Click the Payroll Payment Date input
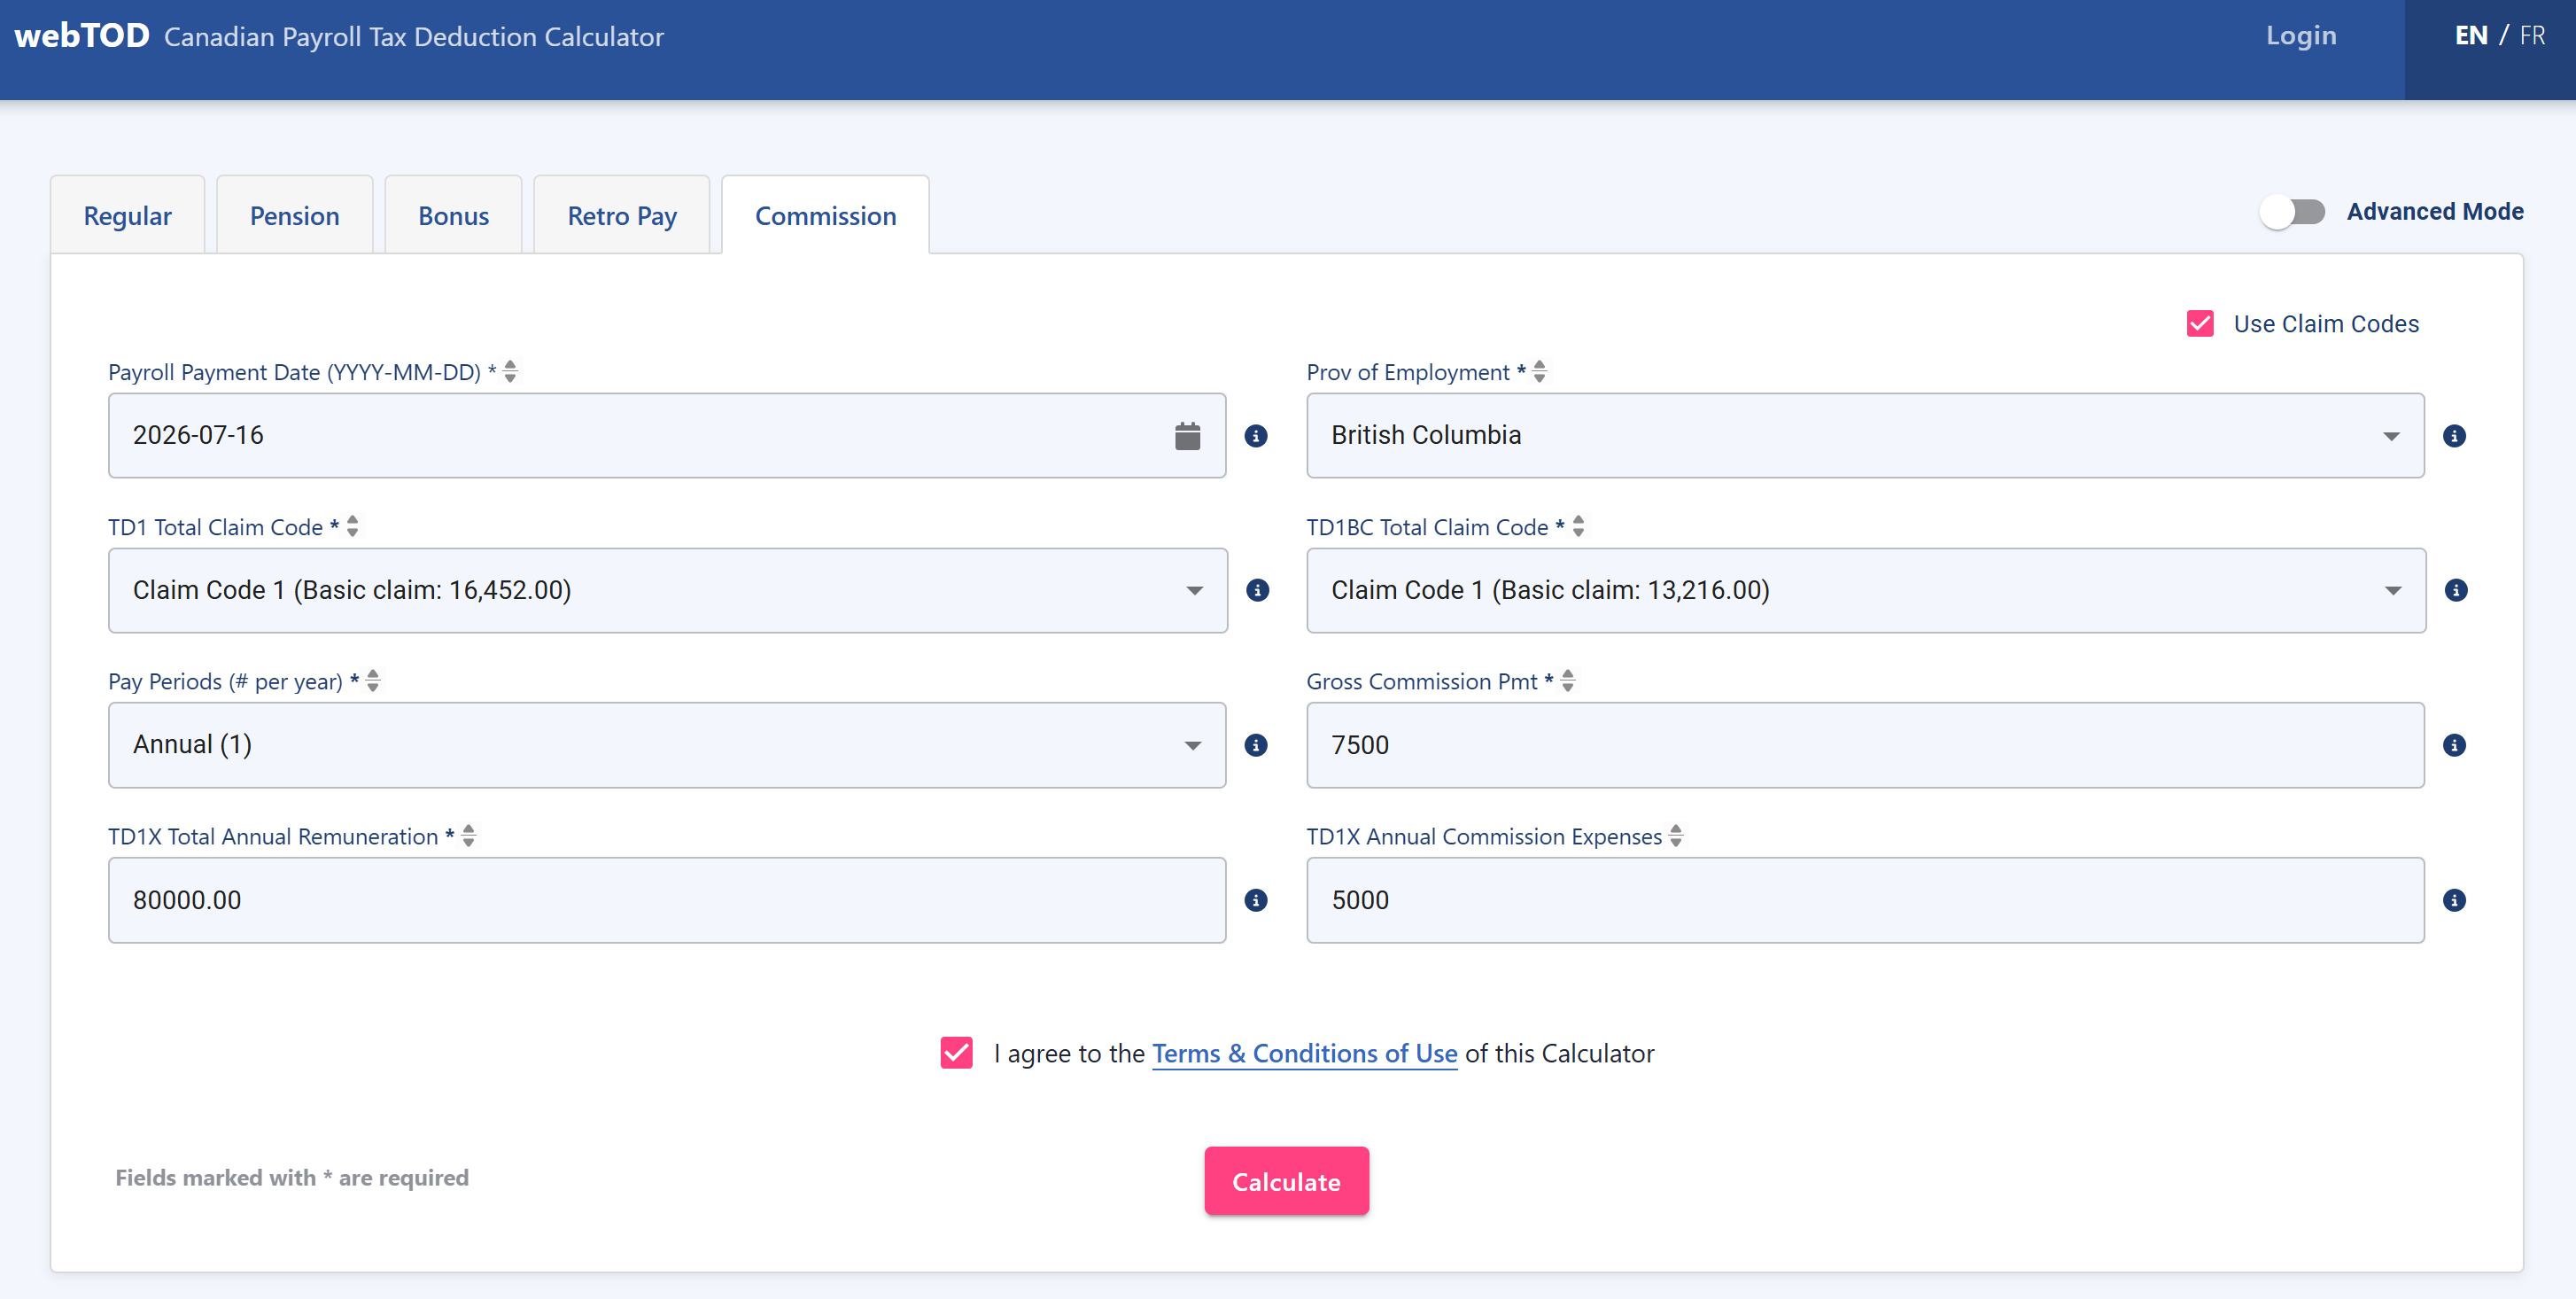Image resolution: width=2576 pixels, height=1299 pixels. tap(667, 436)
